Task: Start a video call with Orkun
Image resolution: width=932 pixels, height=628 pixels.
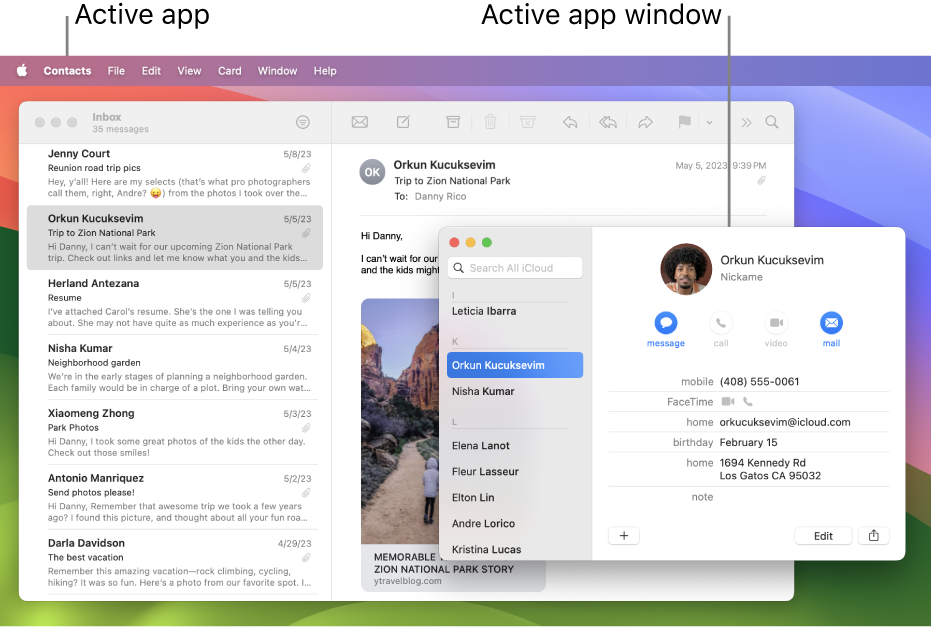Action: [776, 324]
